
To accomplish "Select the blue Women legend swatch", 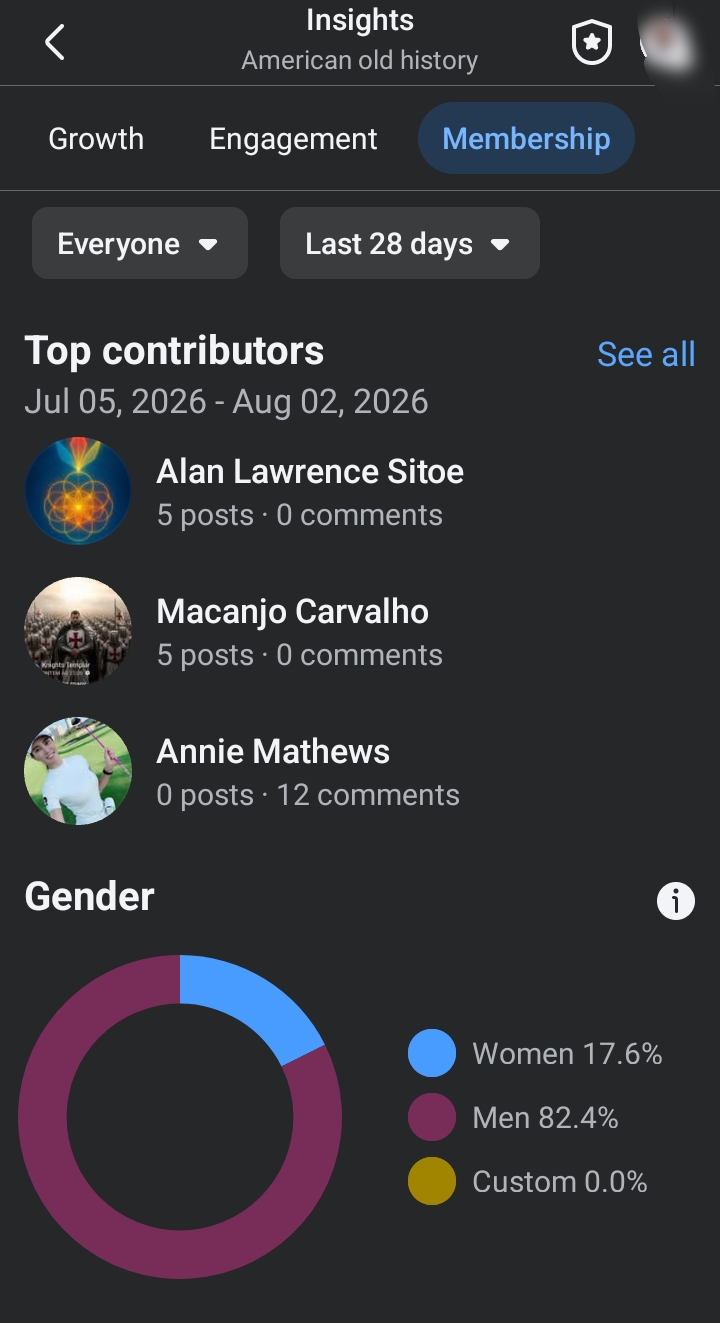I will click(432, 1053).
